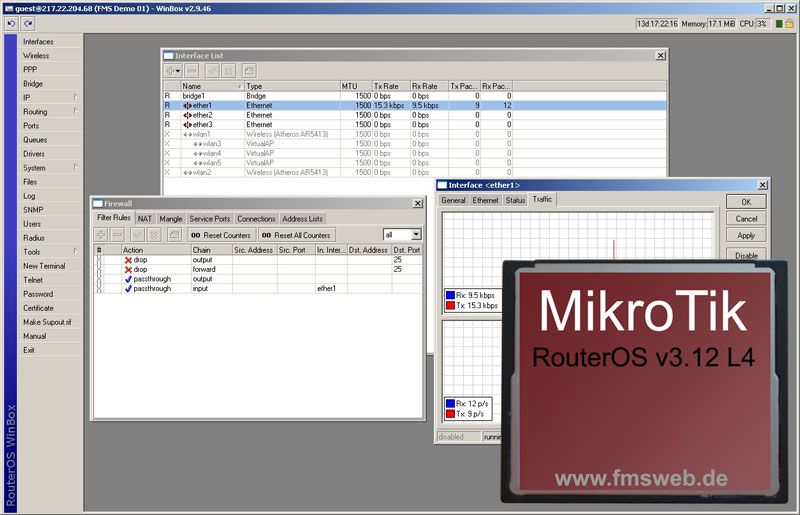800x515 pixels.
Task: Click the Disable (cross) icon in Interface List toolbar
Action: click(230, 71)
